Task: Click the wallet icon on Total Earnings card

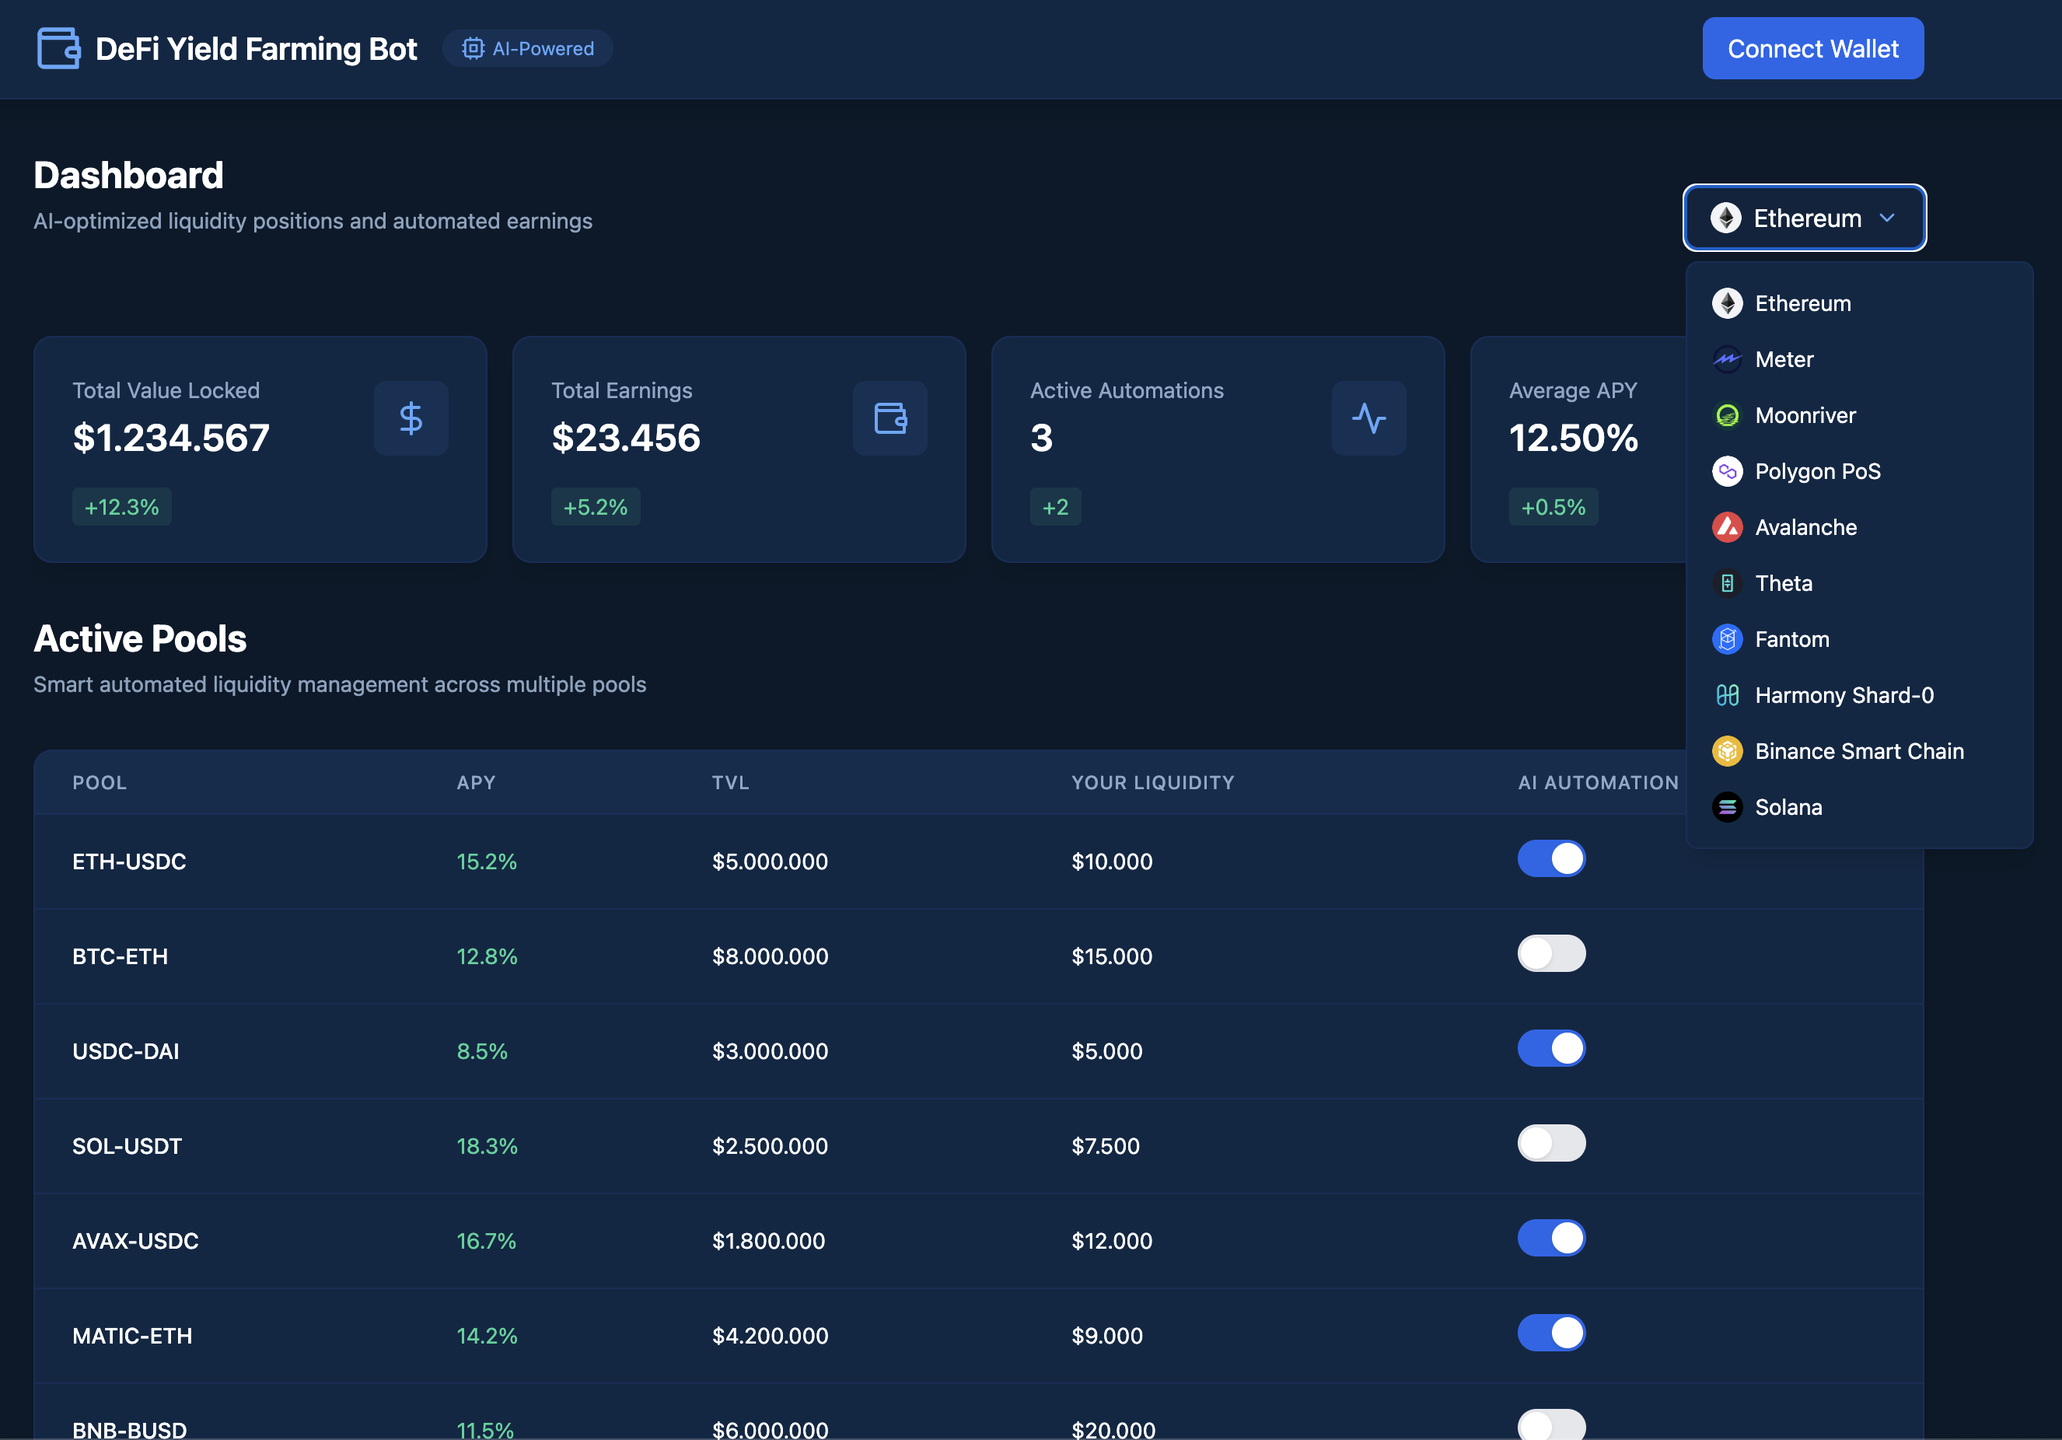Action: [x=890, y=418]
